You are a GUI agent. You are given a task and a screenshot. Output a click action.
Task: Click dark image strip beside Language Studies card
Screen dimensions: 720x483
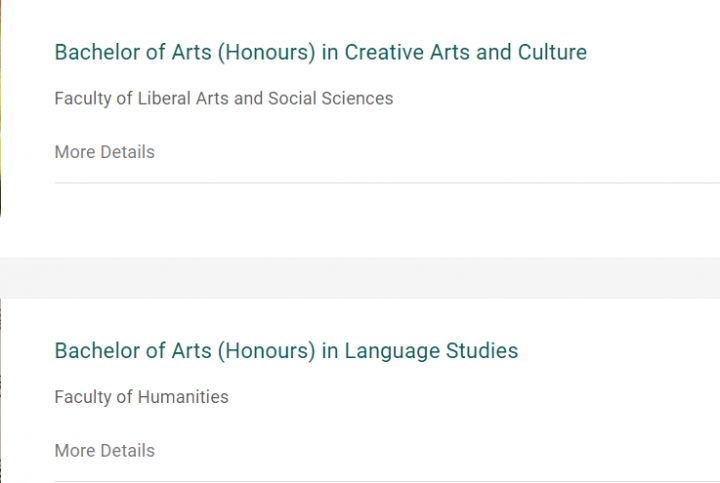[x=1, y=400]
